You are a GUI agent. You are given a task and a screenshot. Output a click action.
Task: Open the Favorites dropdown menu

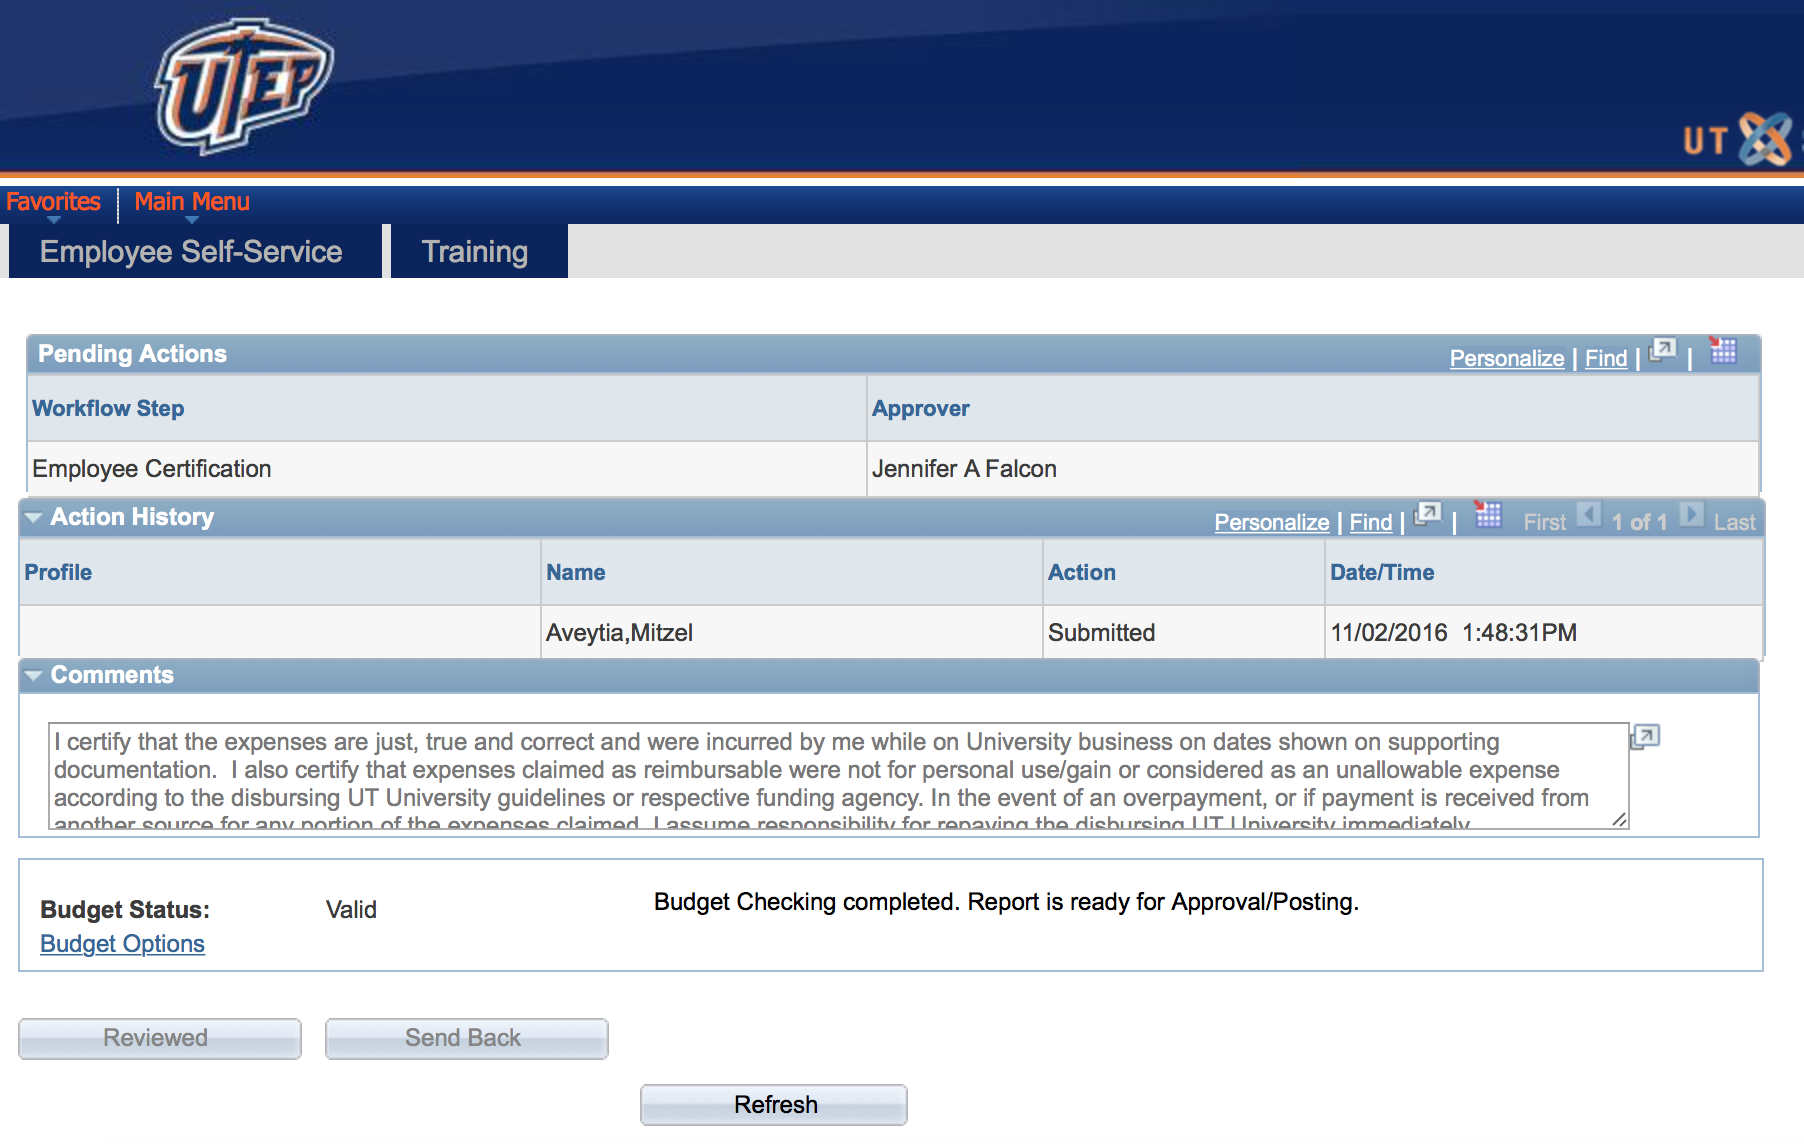pyautogui.click(x=53, y=203)
